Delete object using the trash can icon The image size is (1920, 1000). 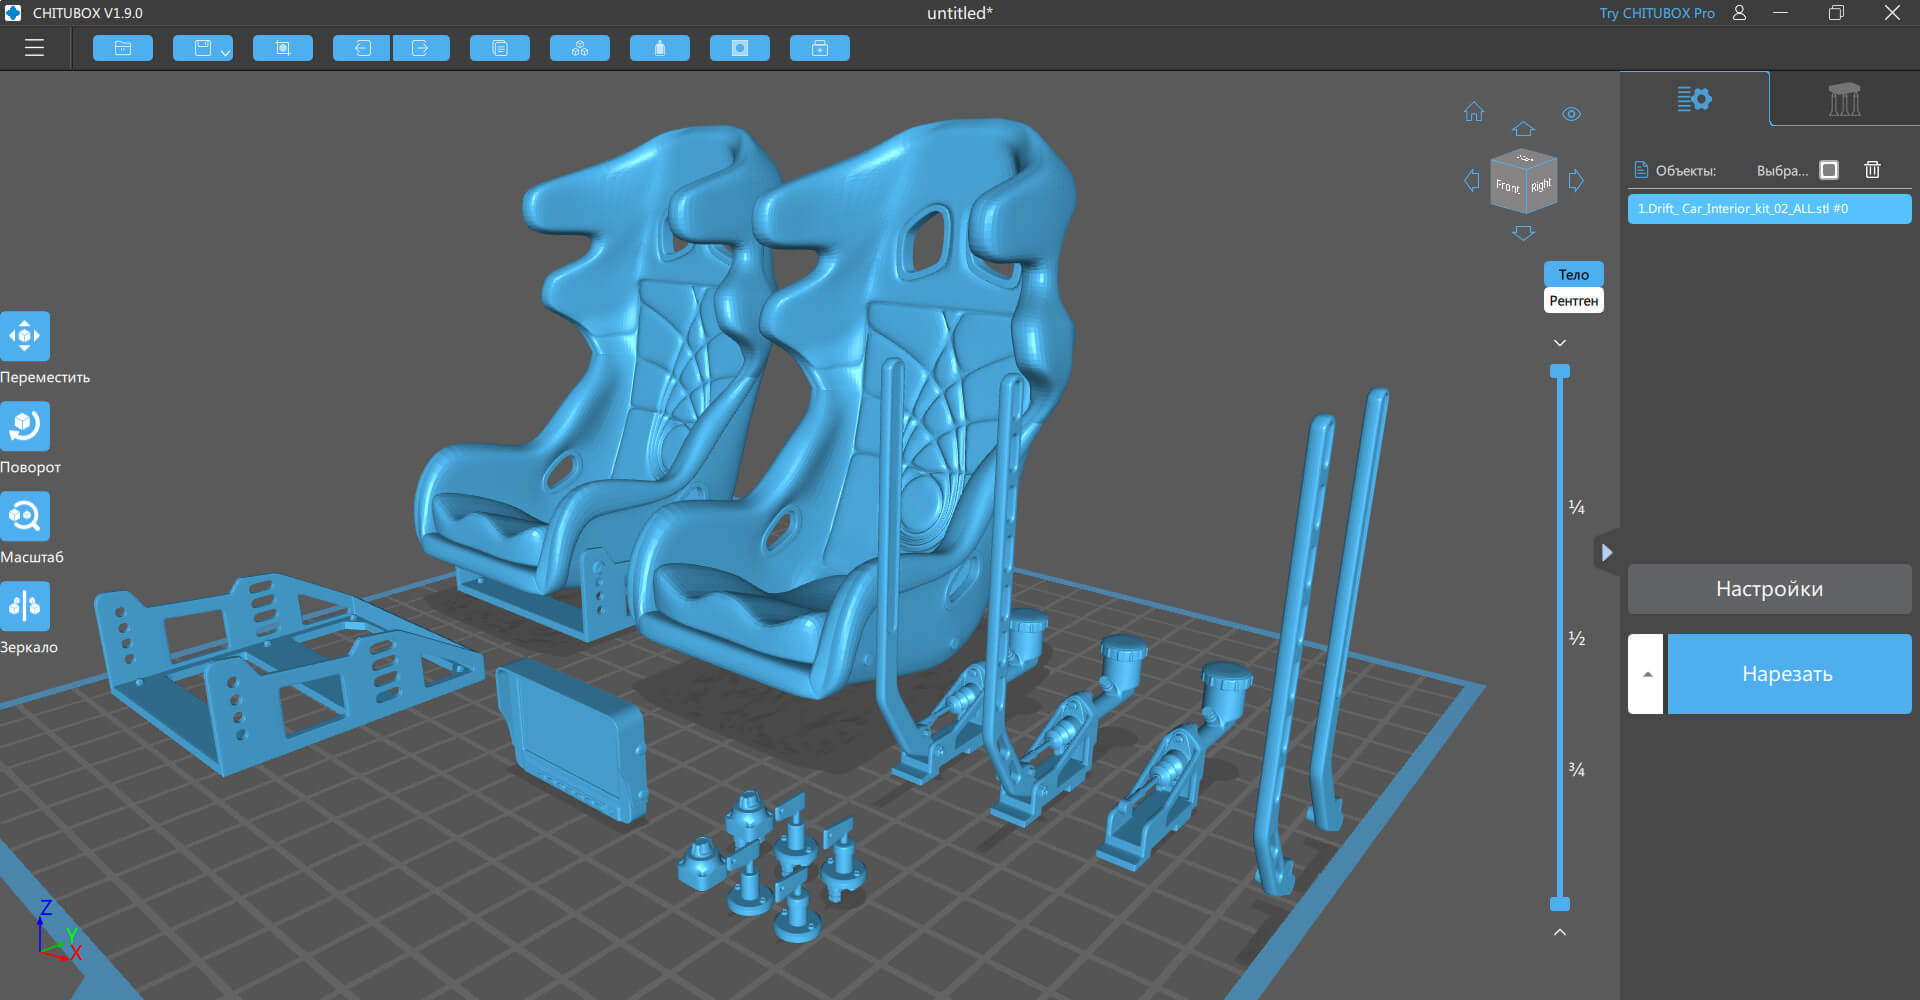click(x=1872, y=170)
